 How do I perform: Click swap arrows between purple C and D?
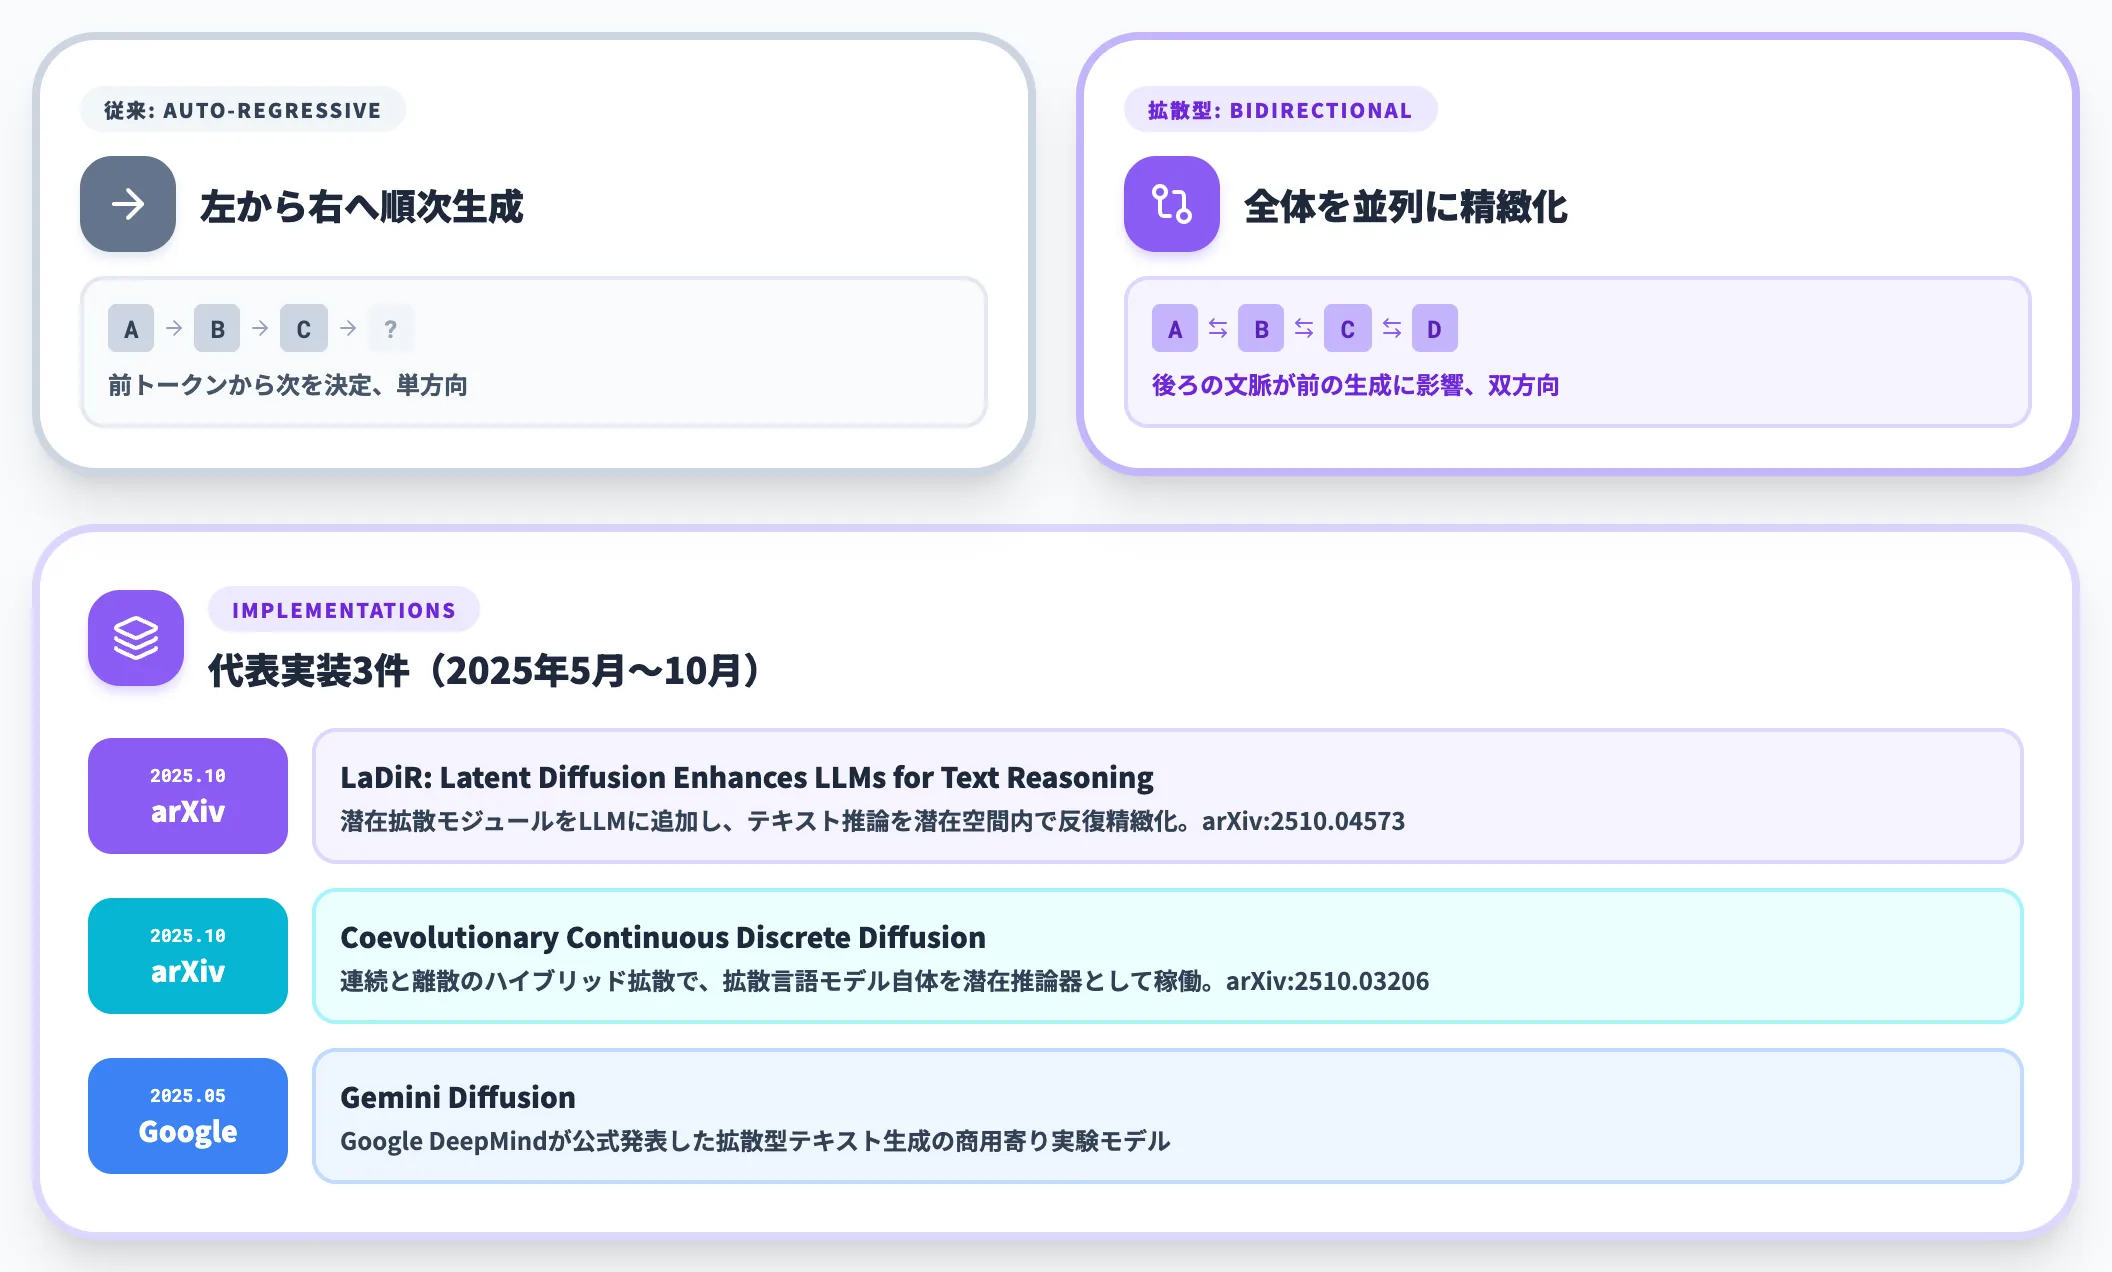pos(1392,328)
